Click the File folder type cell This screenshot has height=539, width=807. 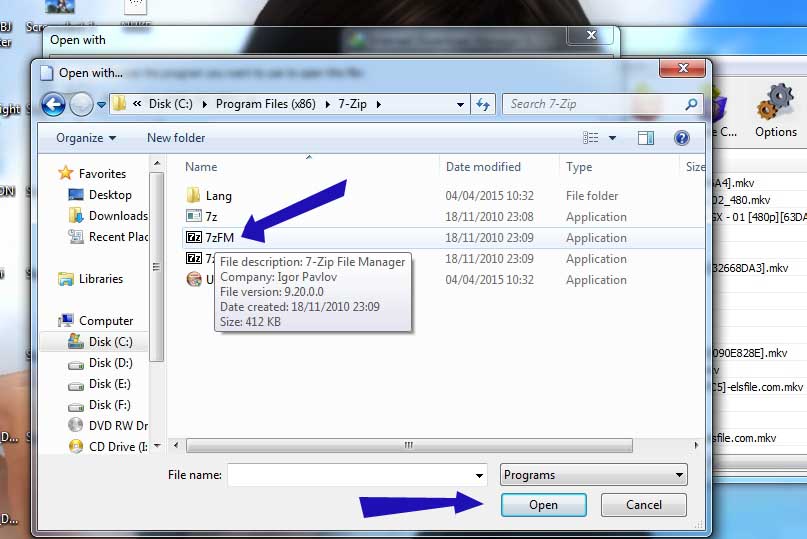tap(592, 196)
